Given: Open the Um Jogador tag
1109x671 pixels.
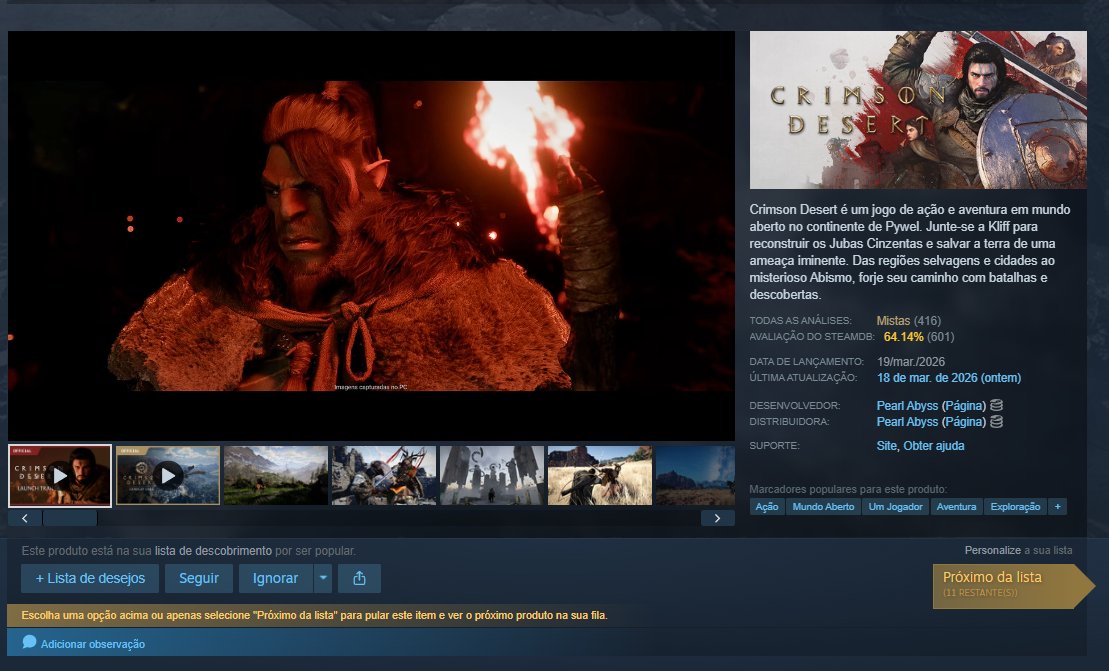Looking at the screenshot, I should [x=895, y=507].
